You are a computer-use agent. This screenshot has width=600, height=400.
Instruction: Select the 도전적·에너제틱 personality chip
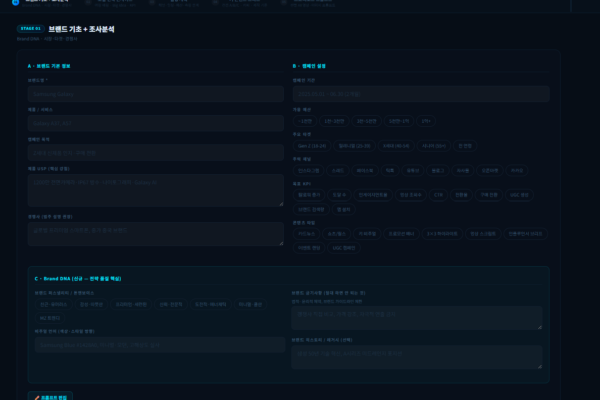[x=211, y=305]
